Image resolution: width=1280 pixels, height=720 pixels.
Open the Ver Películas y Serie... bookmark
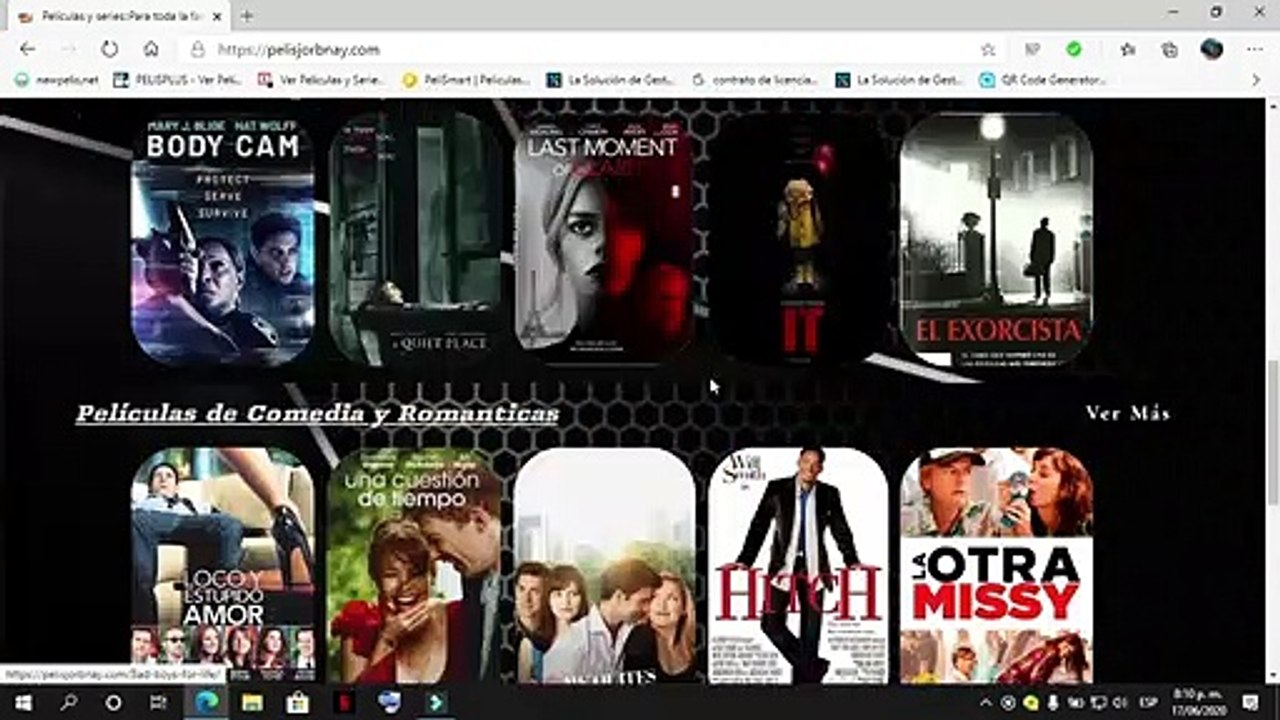(322, 80)
